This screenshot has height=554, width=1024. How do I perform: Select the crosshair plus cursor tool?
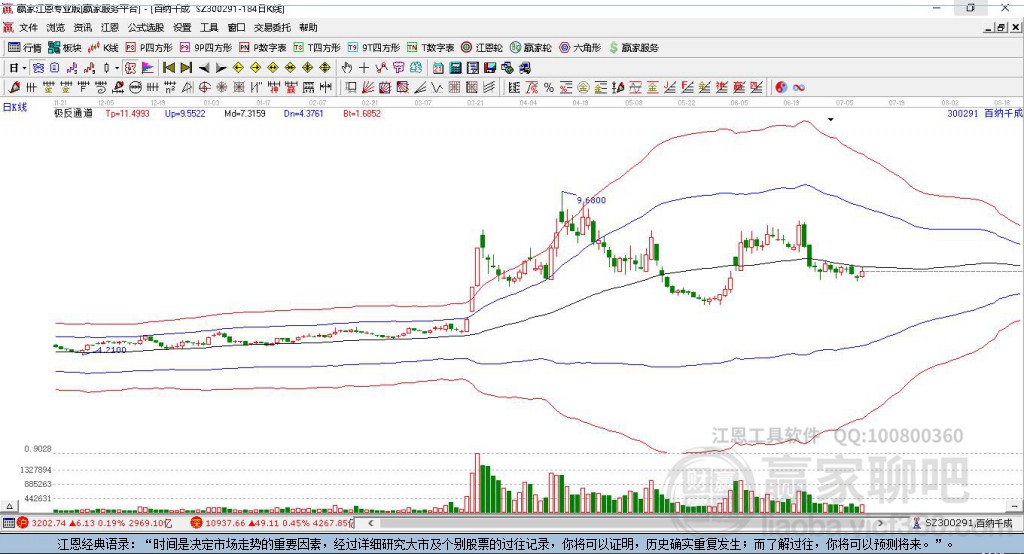(x=364, y=68)
